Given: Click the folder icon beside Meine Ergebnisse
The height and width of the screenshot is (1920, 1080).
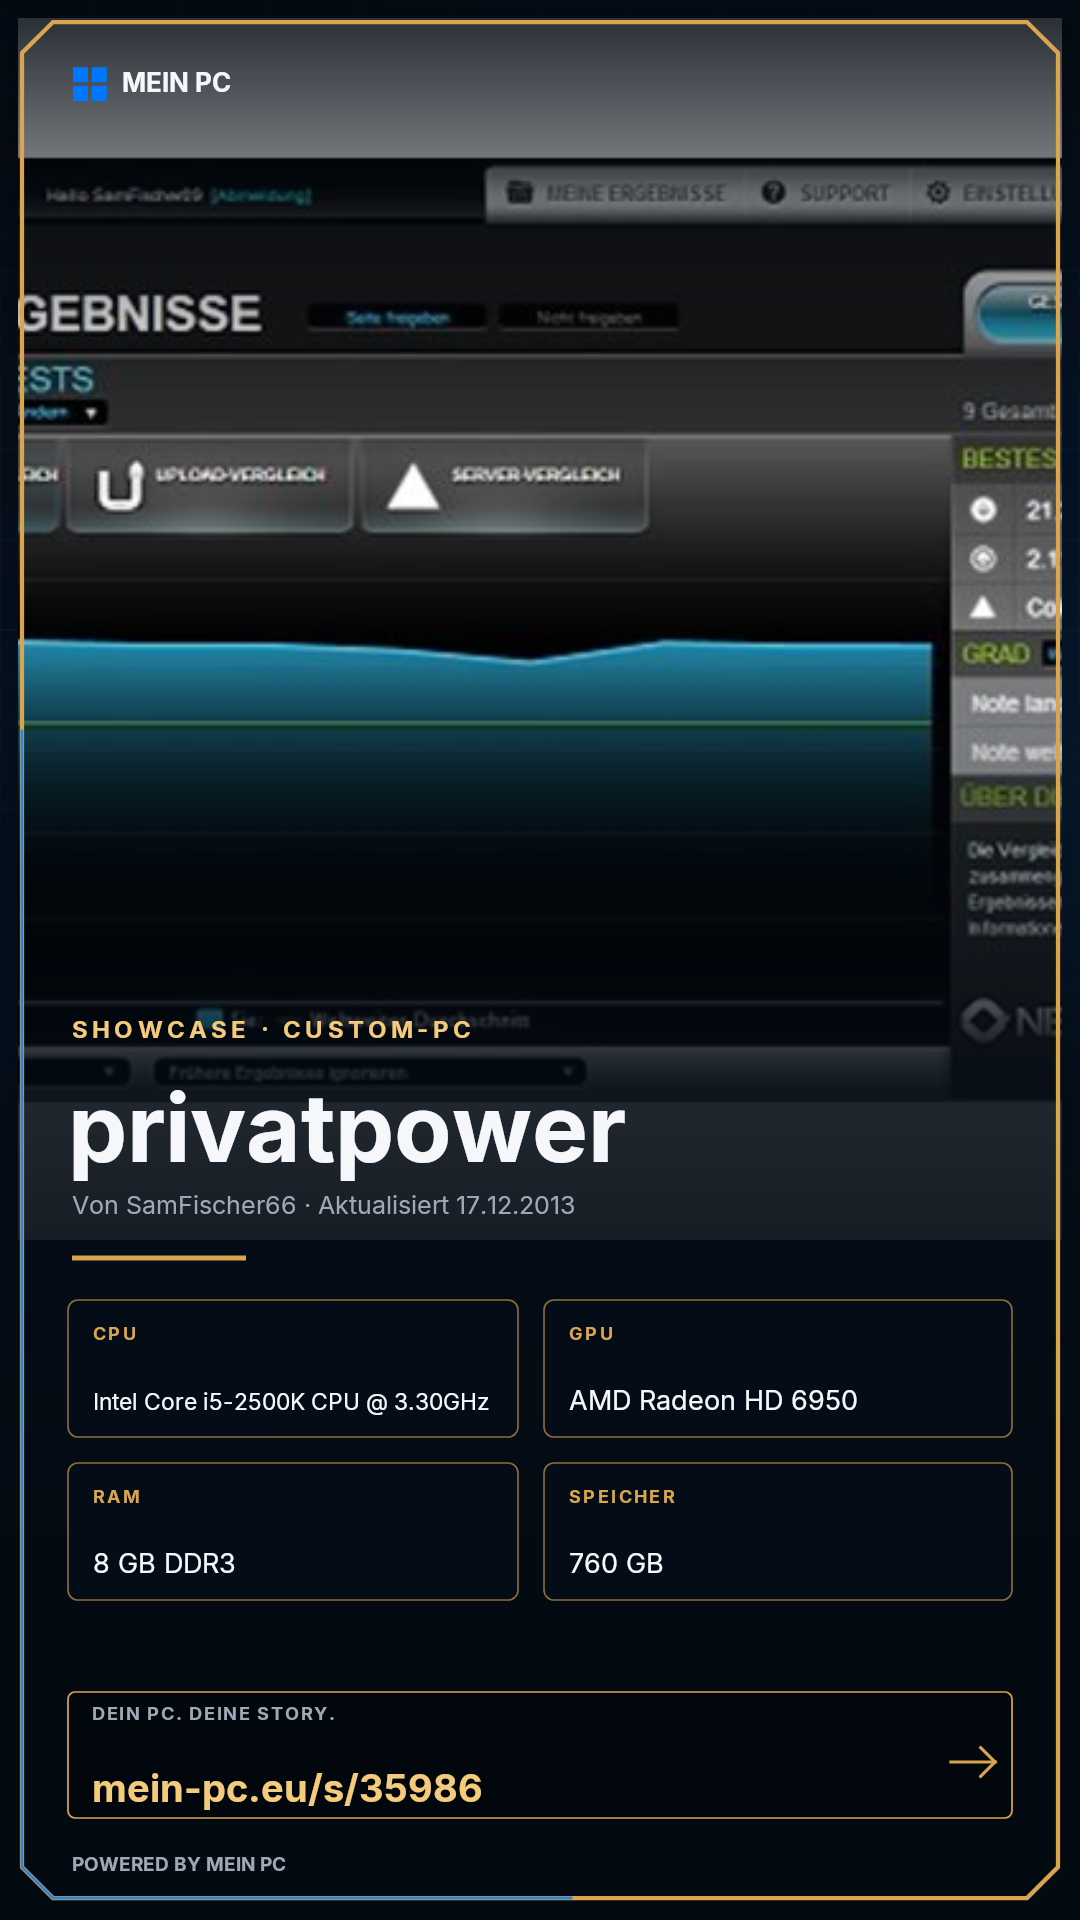Looking at the screenshot, I should pos(520,192).
